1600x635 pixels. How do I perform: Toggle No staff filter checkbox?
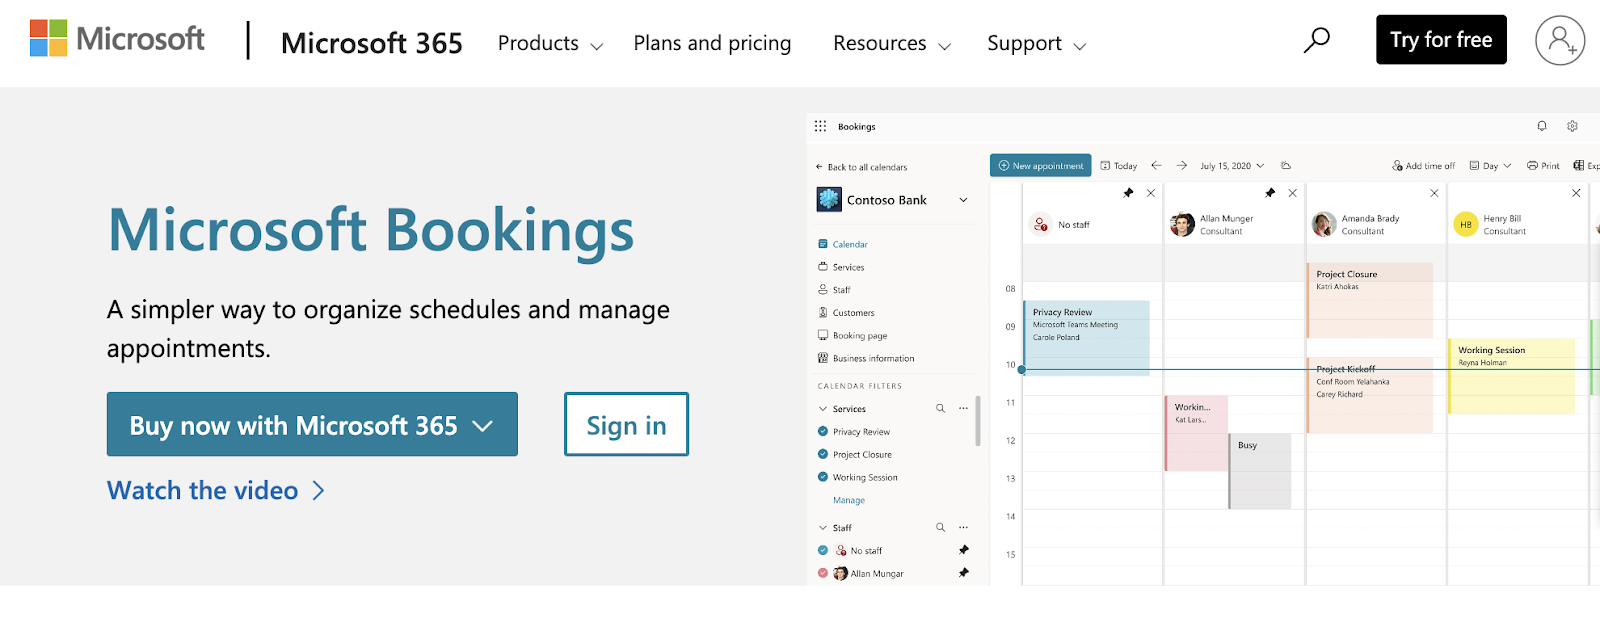click(x=823, y=550)
